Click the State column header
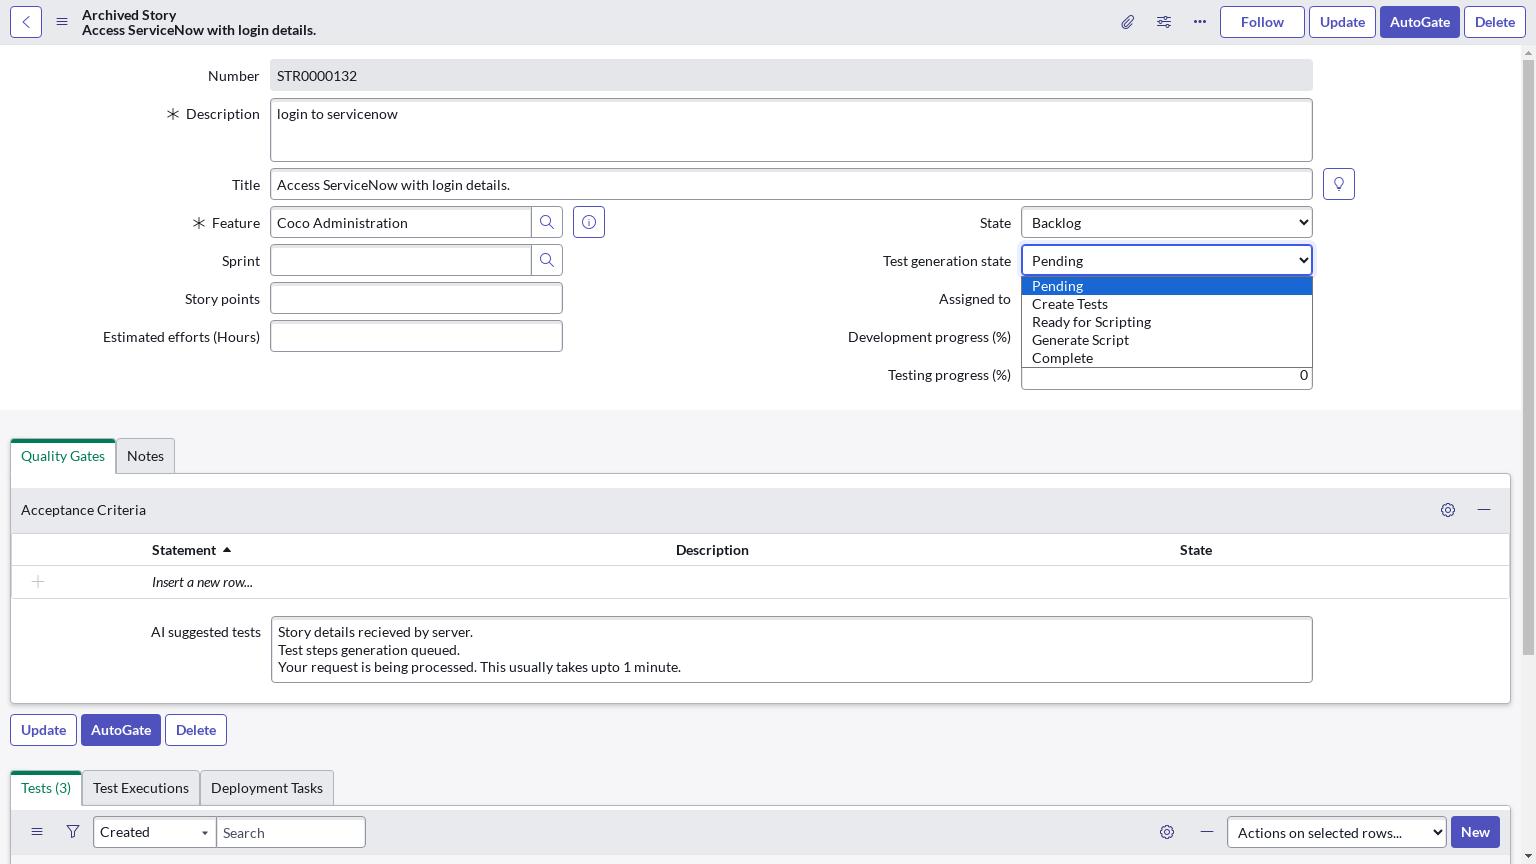The image size is (1536, 864). coord(1196,550)
